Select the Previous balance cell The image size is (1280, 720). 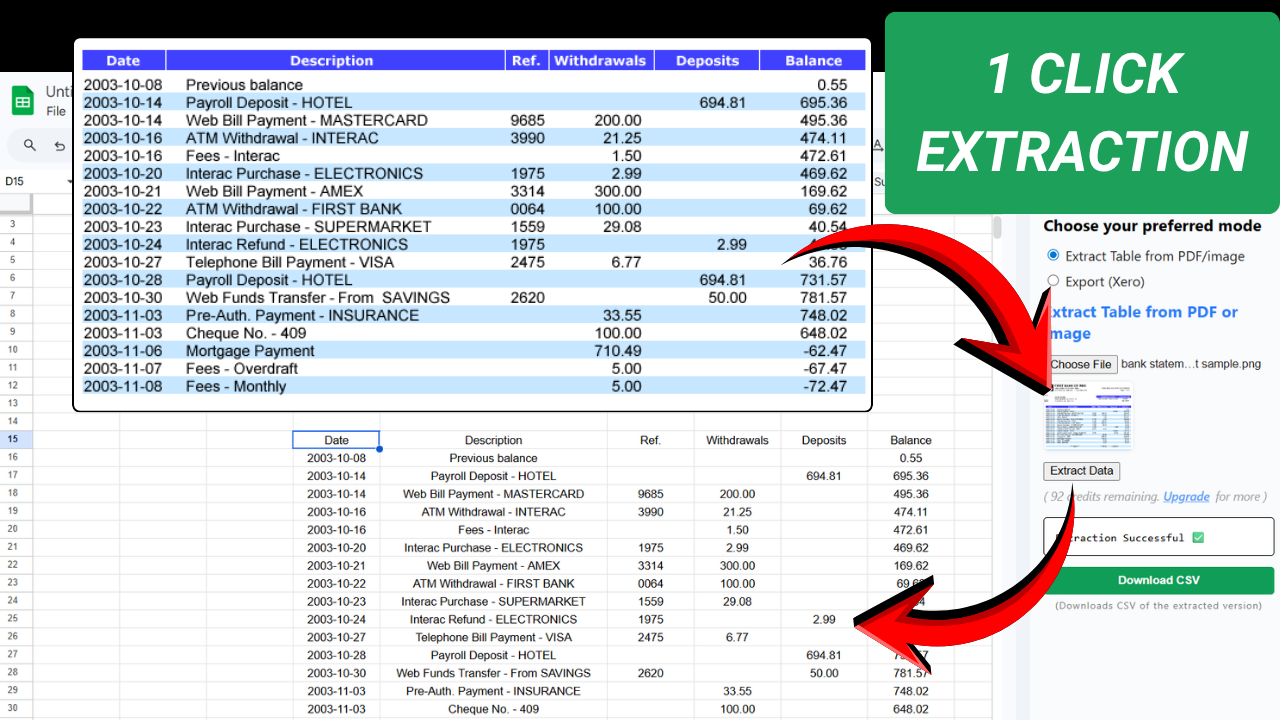coord(493,458)
